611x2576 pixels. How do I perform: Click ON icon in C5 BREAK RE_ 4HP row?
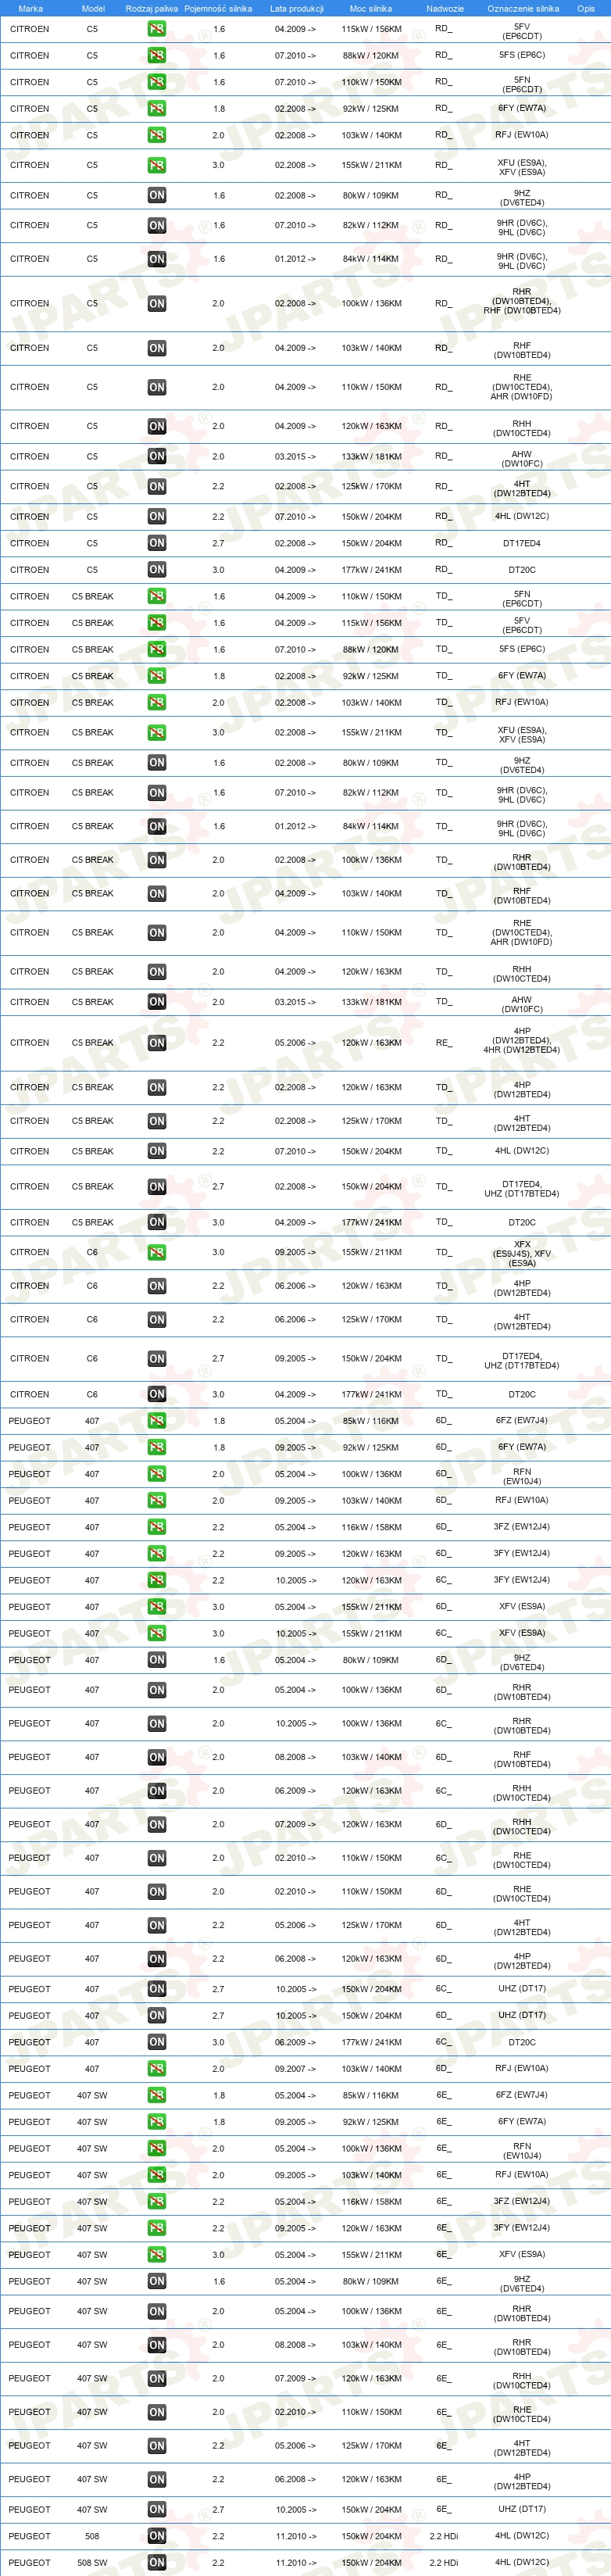(157, 1043)
